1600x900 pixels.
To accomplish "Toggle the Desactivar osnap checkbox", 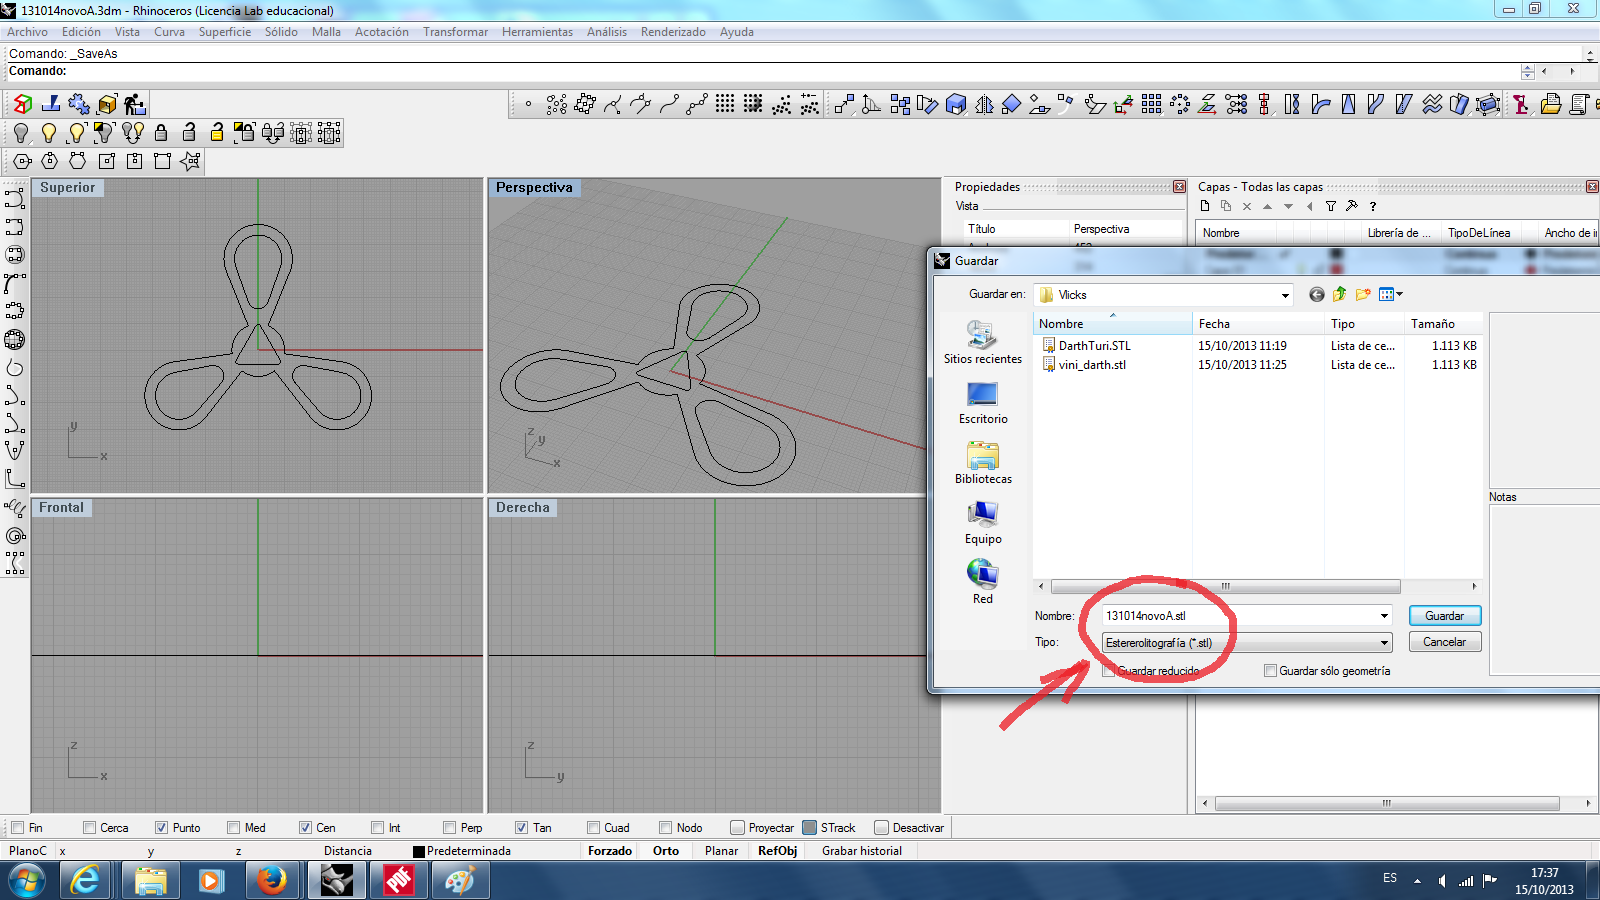I will 881,827.
